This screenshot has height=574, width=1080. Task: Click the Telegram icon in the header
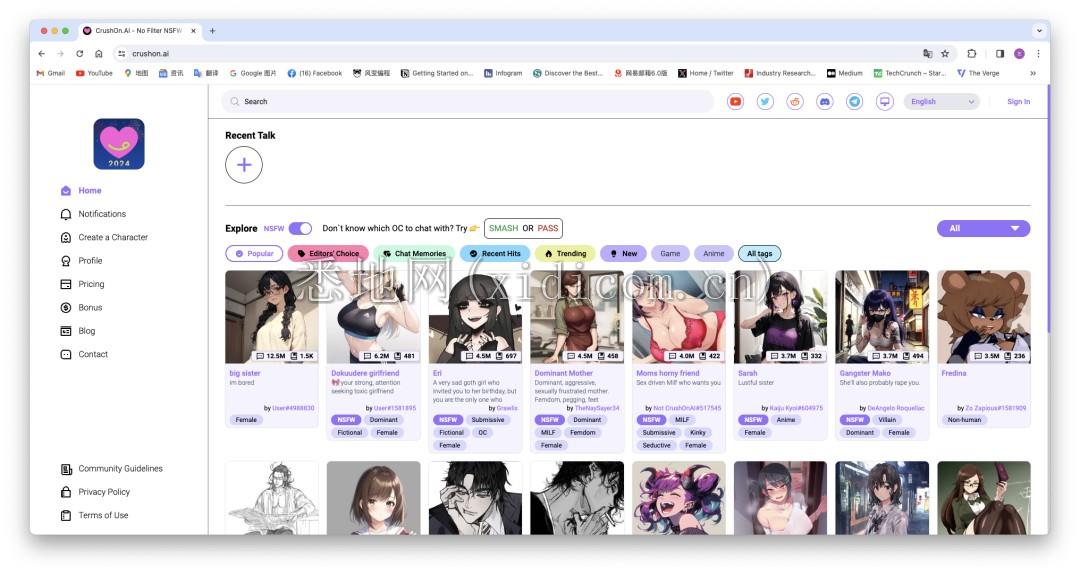855,101
